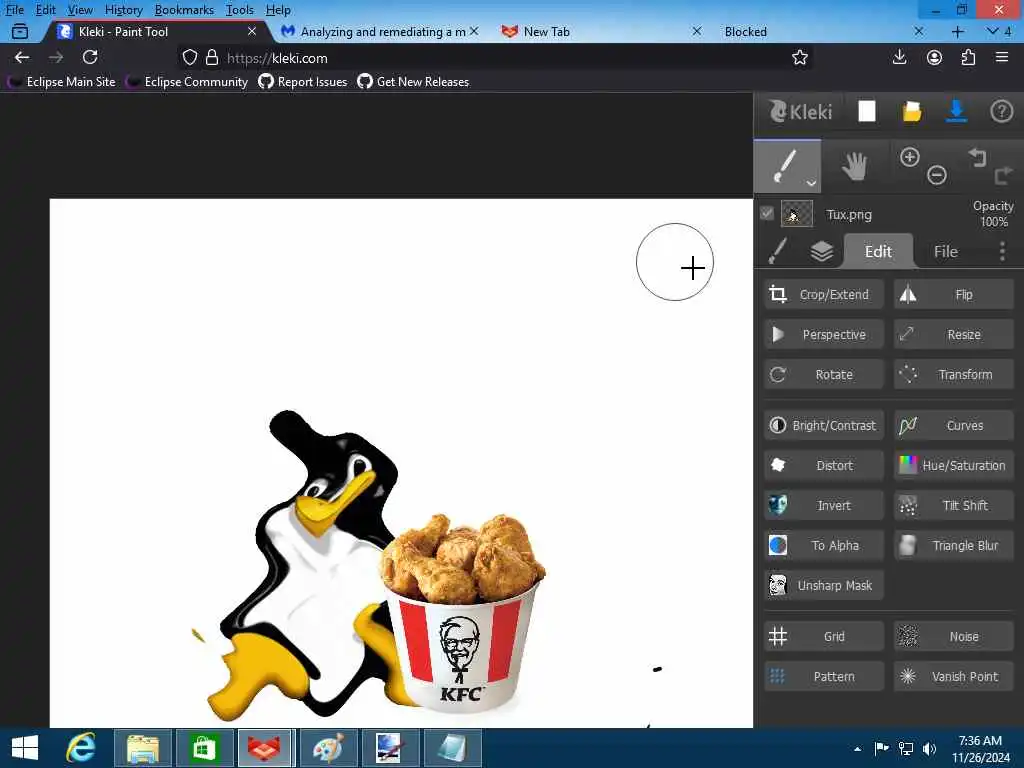Open Report Issues bookmark
1024x768 pixels.
(x=303, y=82)
